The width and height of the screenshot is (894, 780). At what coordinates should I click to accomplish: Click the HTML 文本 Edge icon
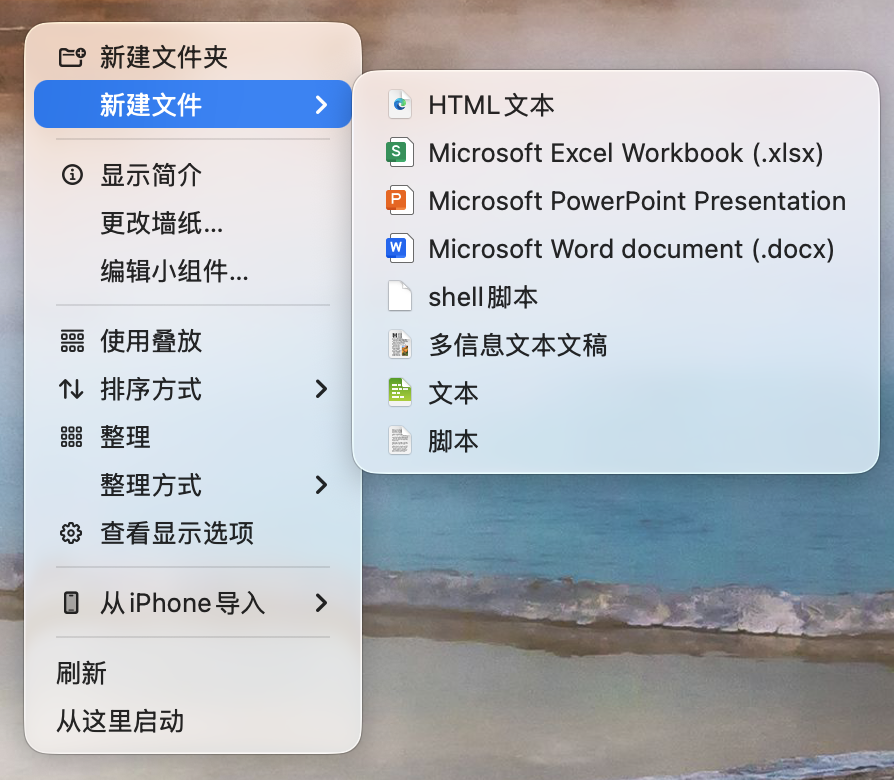pyautogui.click(x=400, y=104)
